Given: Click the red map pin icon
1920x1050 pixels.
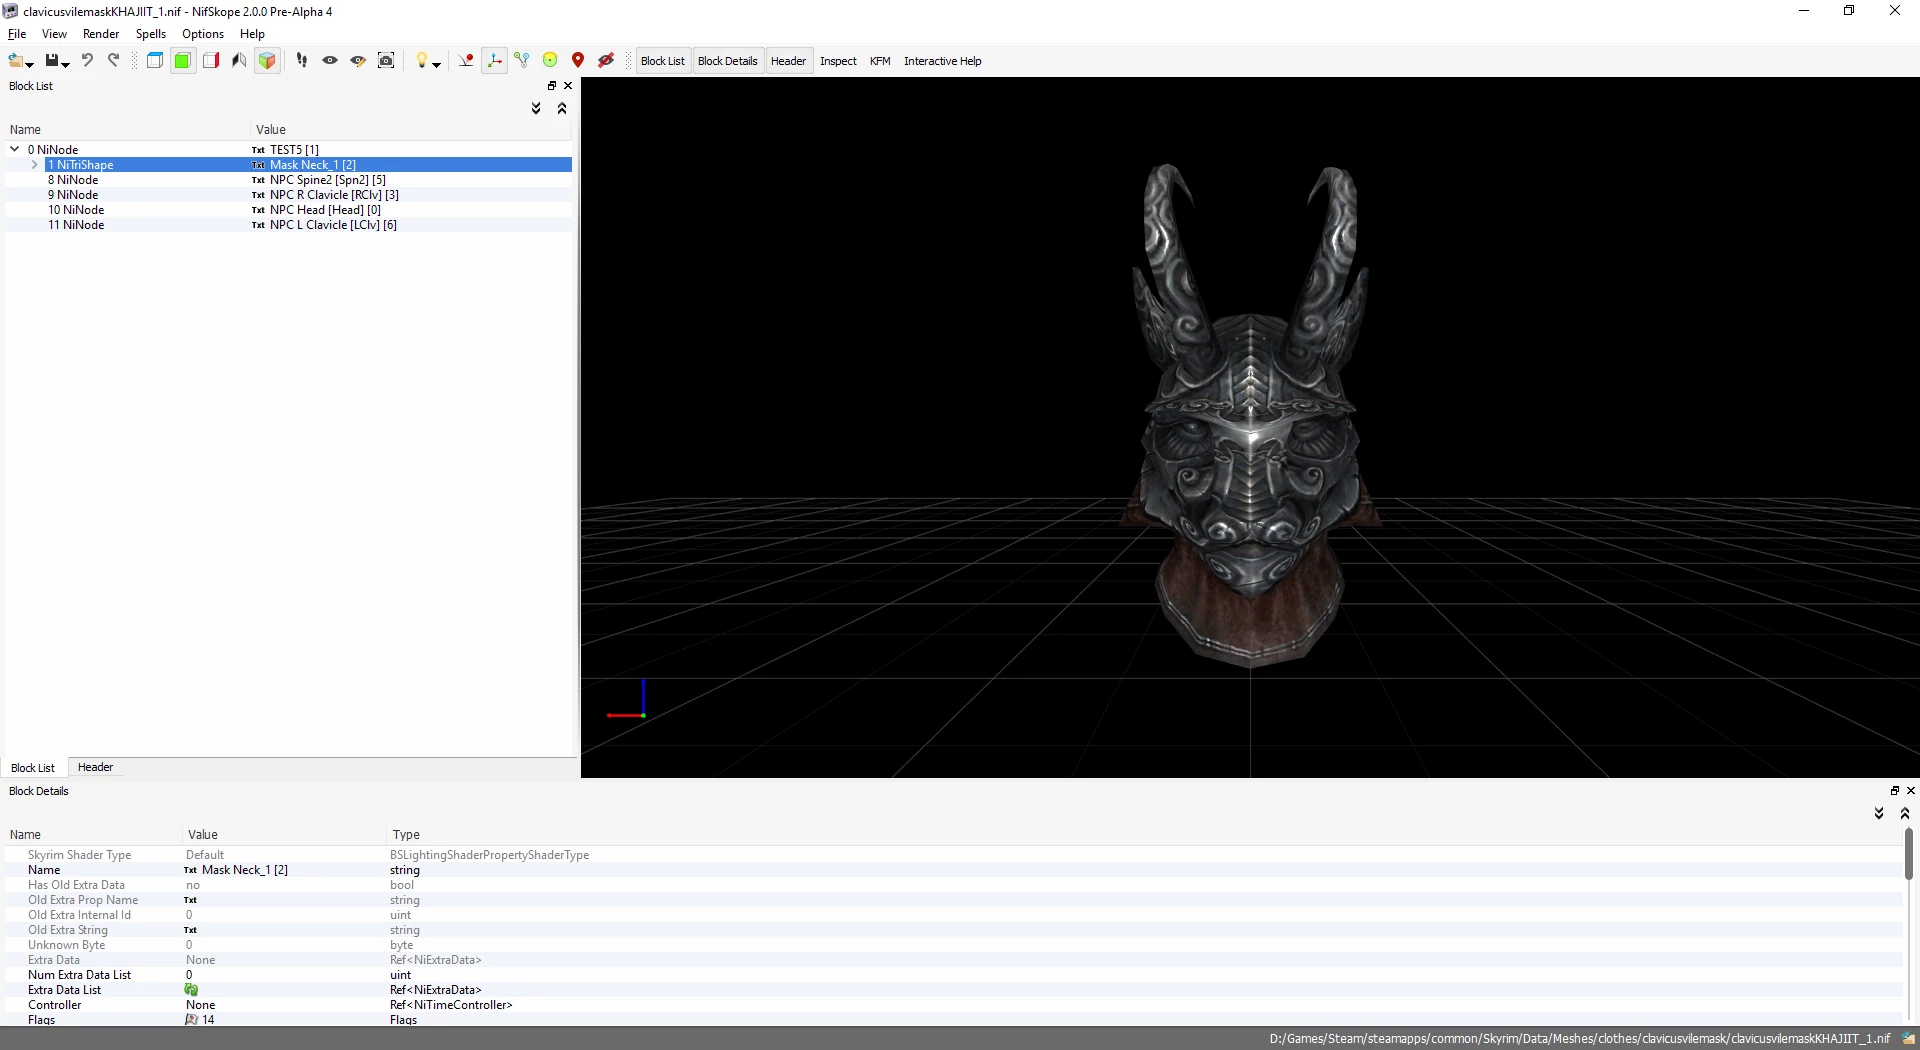Looking at the screenshot, I should pyautogui.click(x=578, y=60).
